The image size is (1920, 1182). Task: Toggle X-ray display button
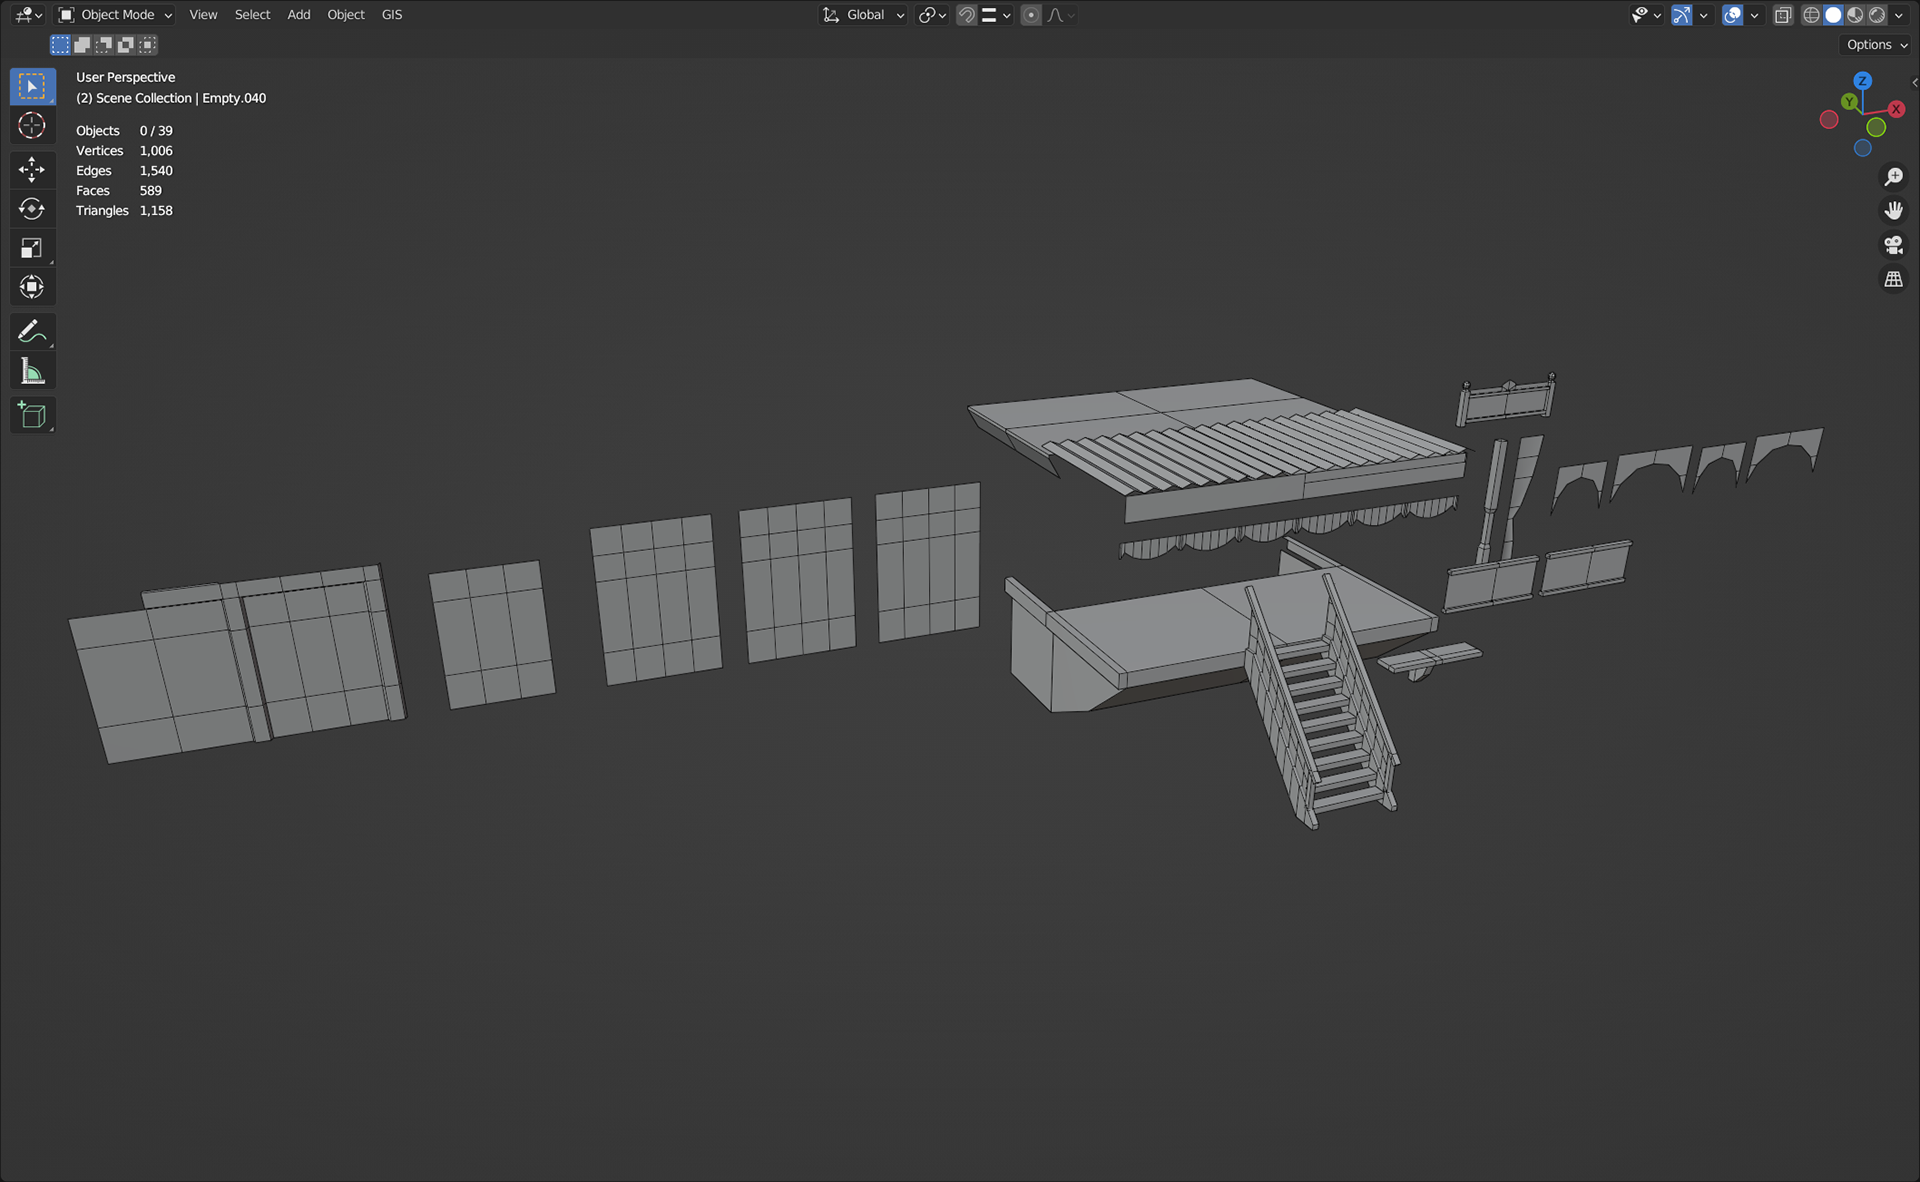click(x=1783, y=15)
